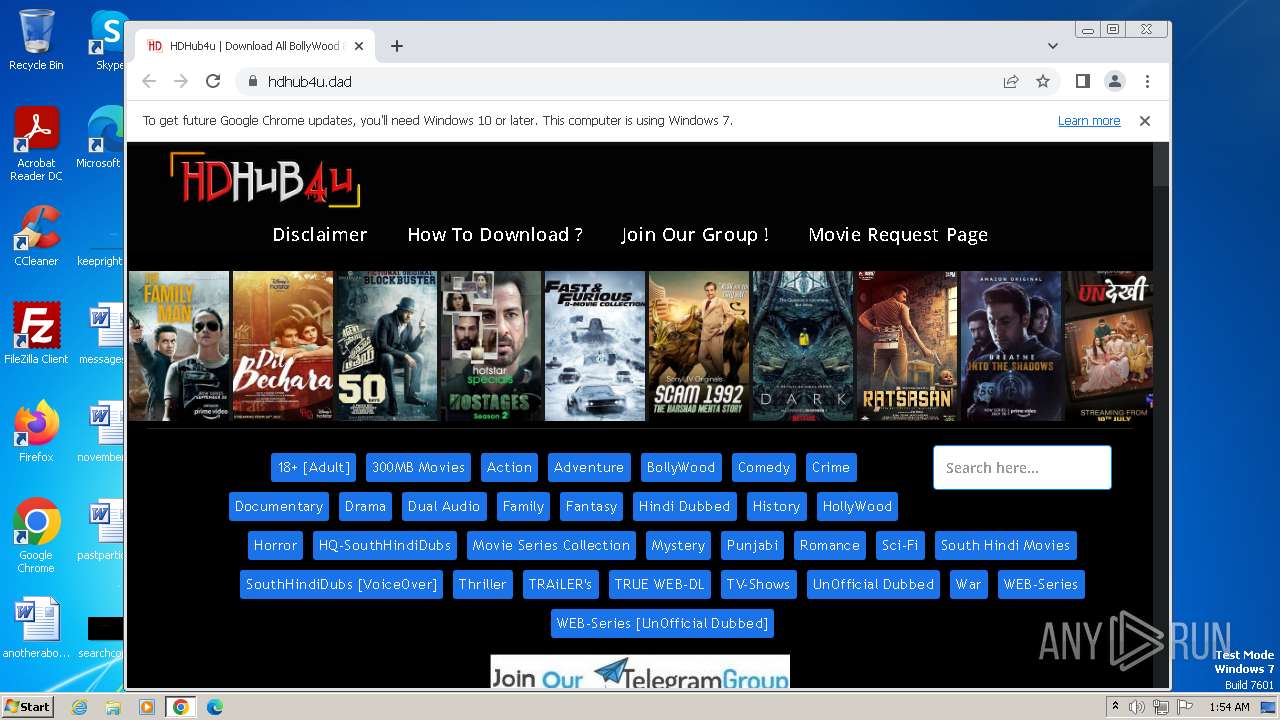
Task: Open the Chrome side panel
Action: pos(1083,82)
